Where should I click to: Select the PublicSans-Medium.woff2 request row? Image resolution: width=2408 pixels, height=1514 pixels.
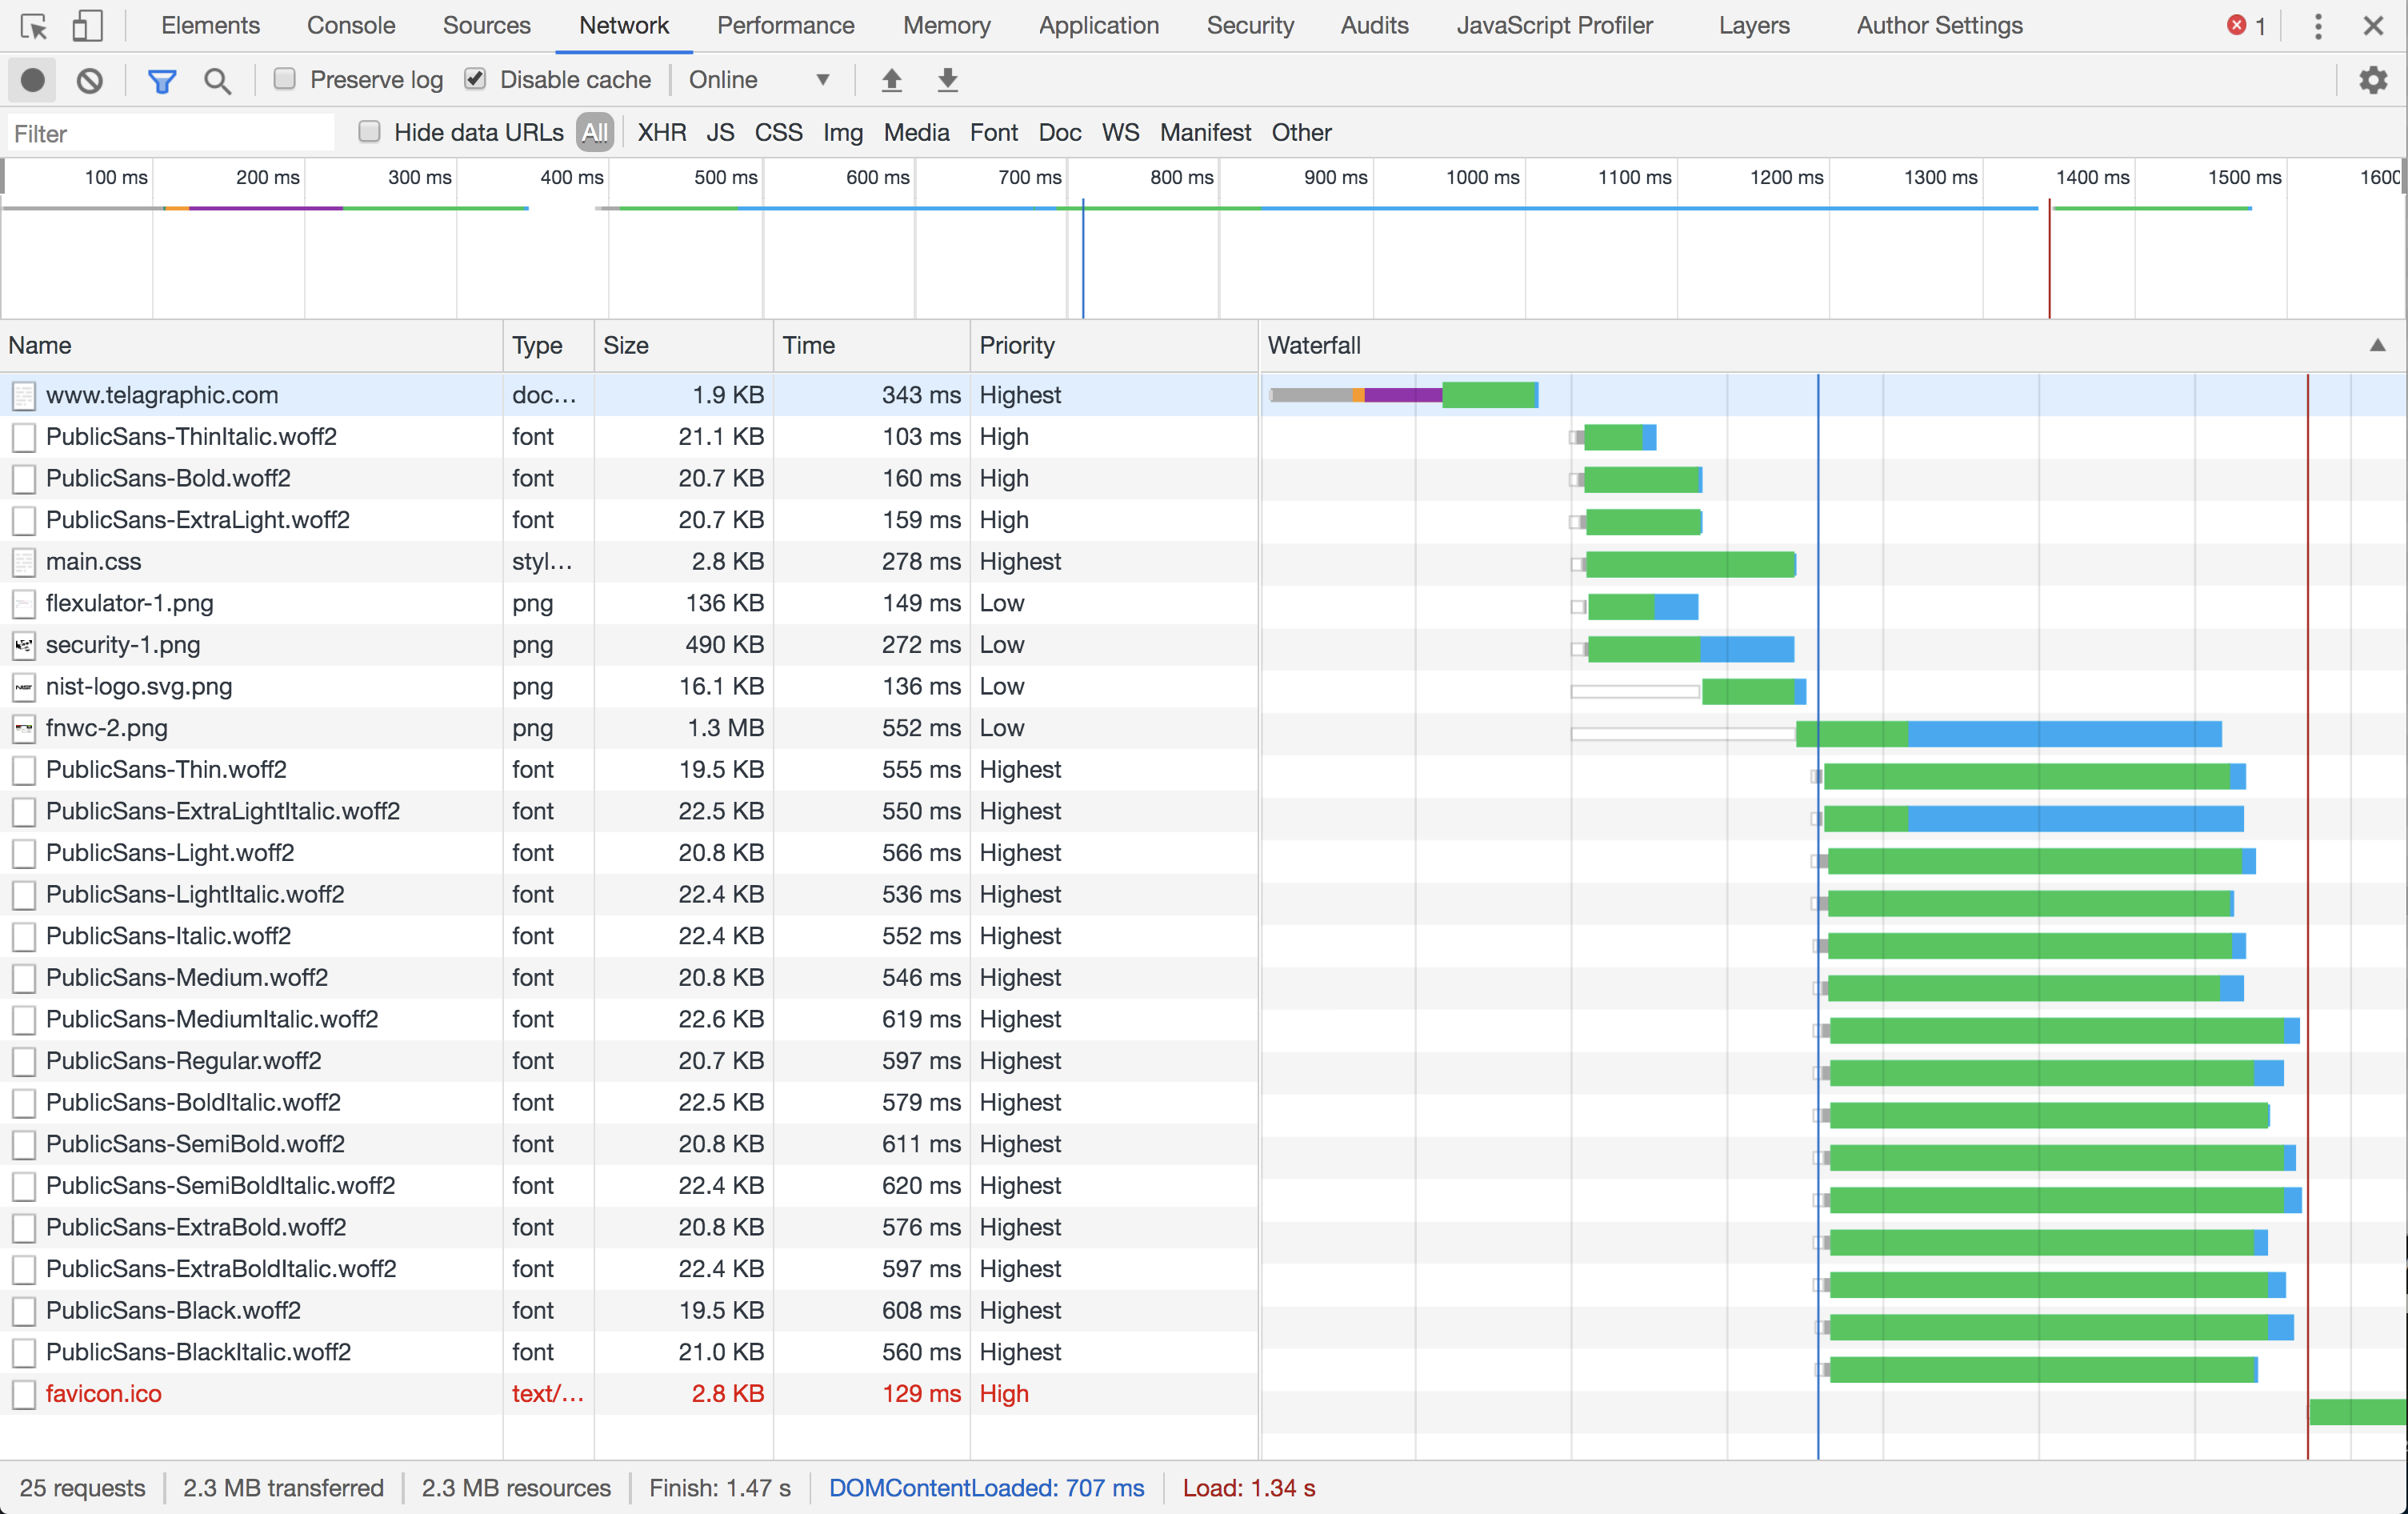629,978
